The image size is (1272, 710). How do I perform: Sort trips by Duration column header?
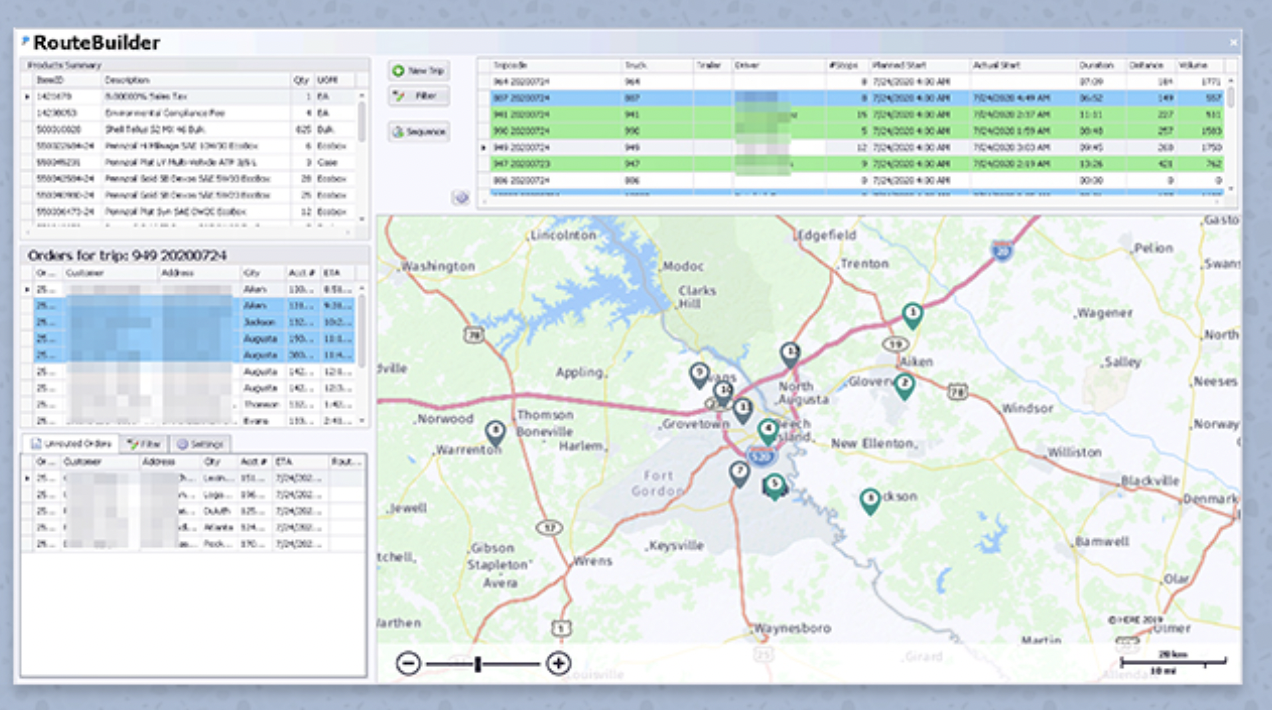pos(1102,64)
